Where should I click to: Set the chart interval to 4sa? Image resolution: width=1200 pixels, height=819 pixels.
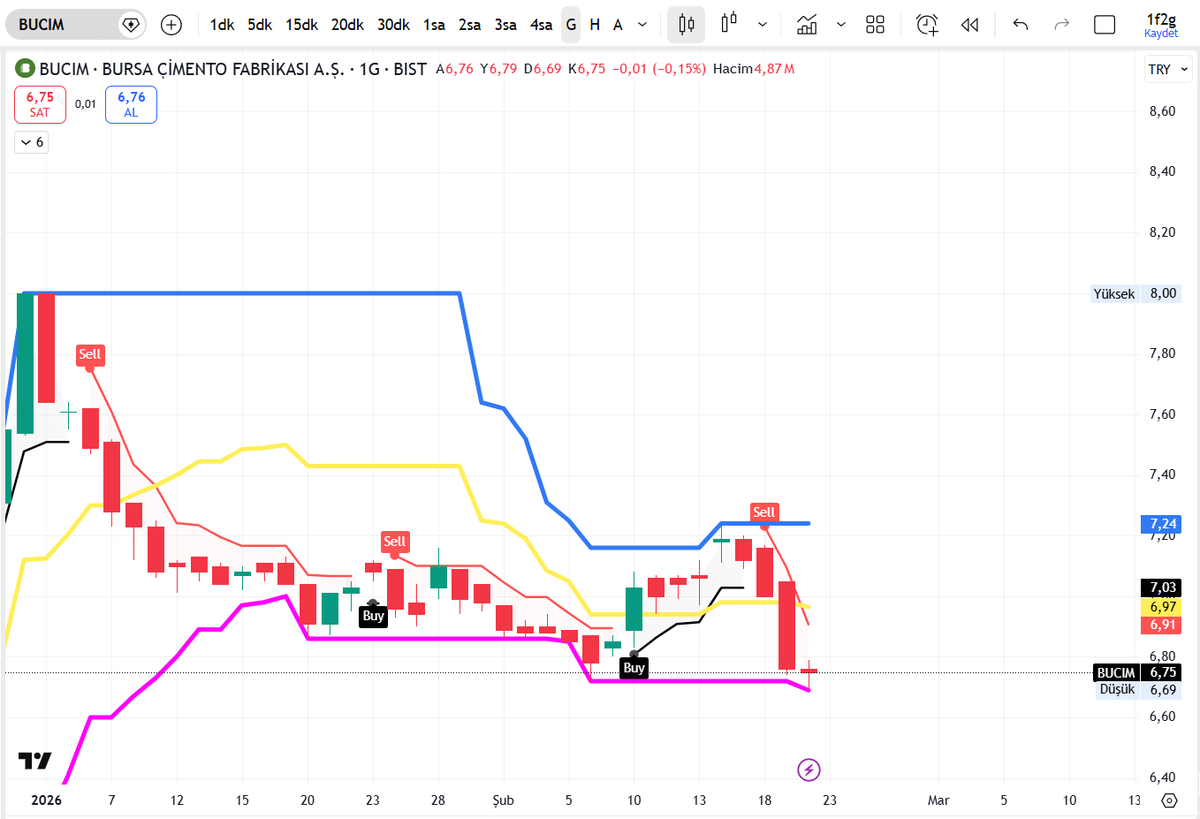[x=541, y=24]
